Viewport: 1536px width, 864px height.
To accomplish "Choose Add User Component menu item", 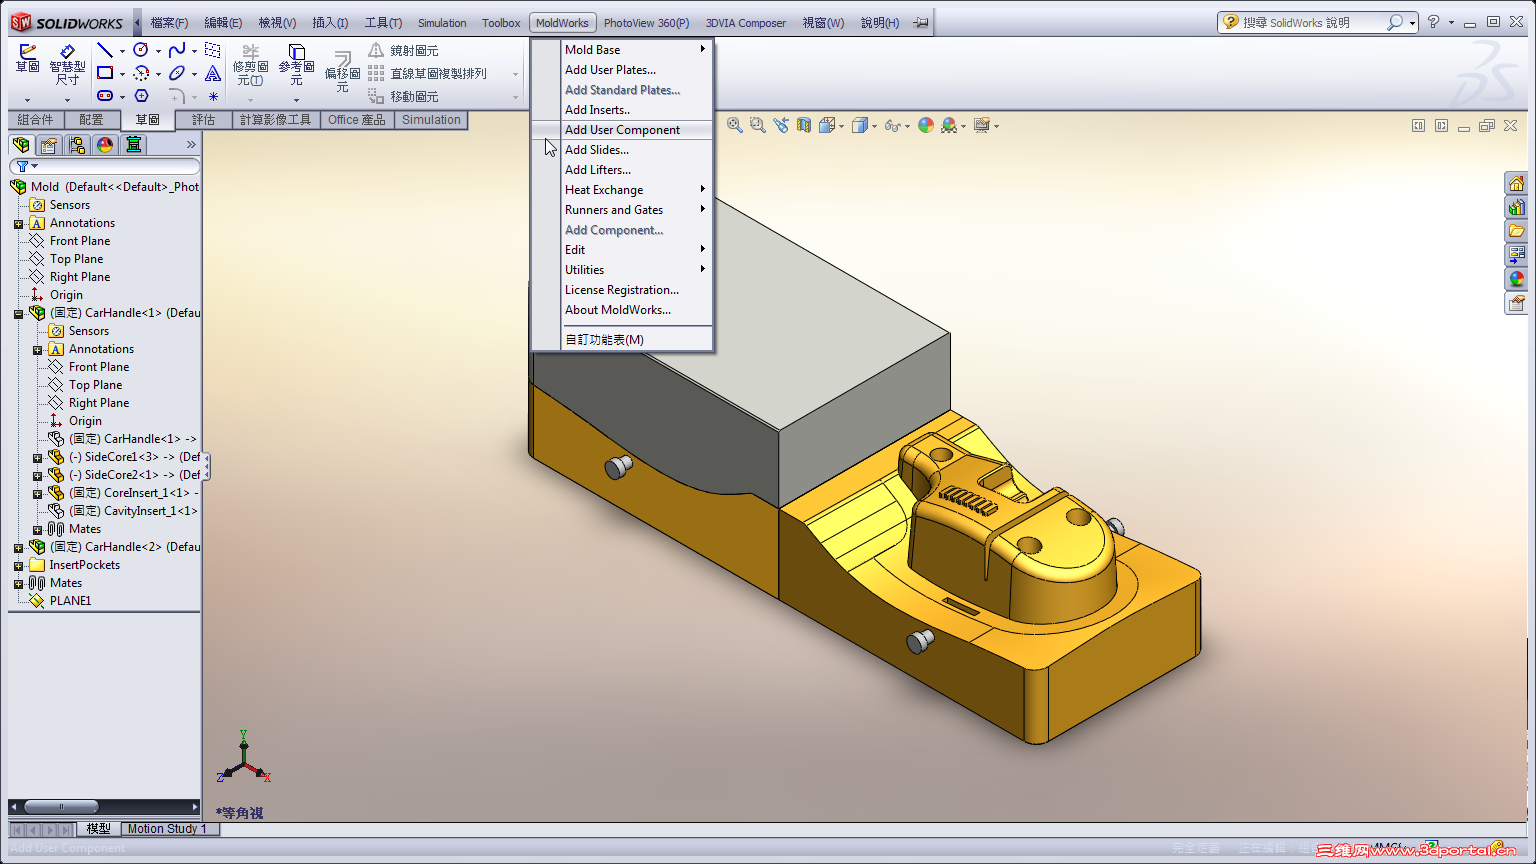I will point(622,130).
